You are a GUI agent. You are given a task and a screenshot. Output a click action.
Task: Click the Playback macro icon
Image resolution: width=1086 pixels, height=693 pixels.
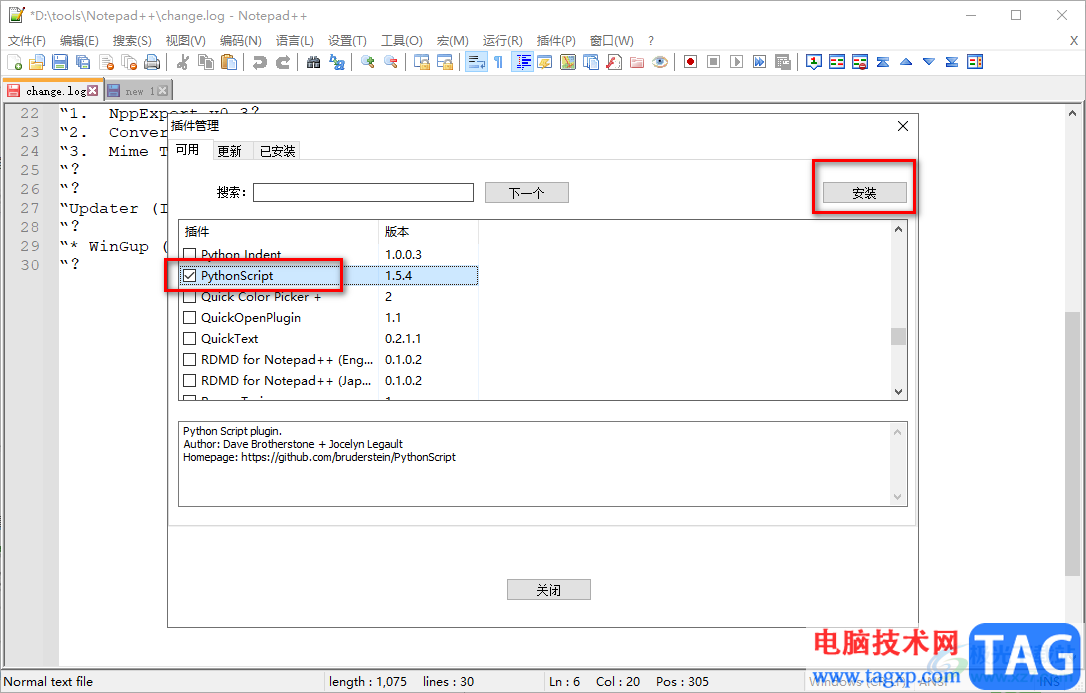pos(736,62)
